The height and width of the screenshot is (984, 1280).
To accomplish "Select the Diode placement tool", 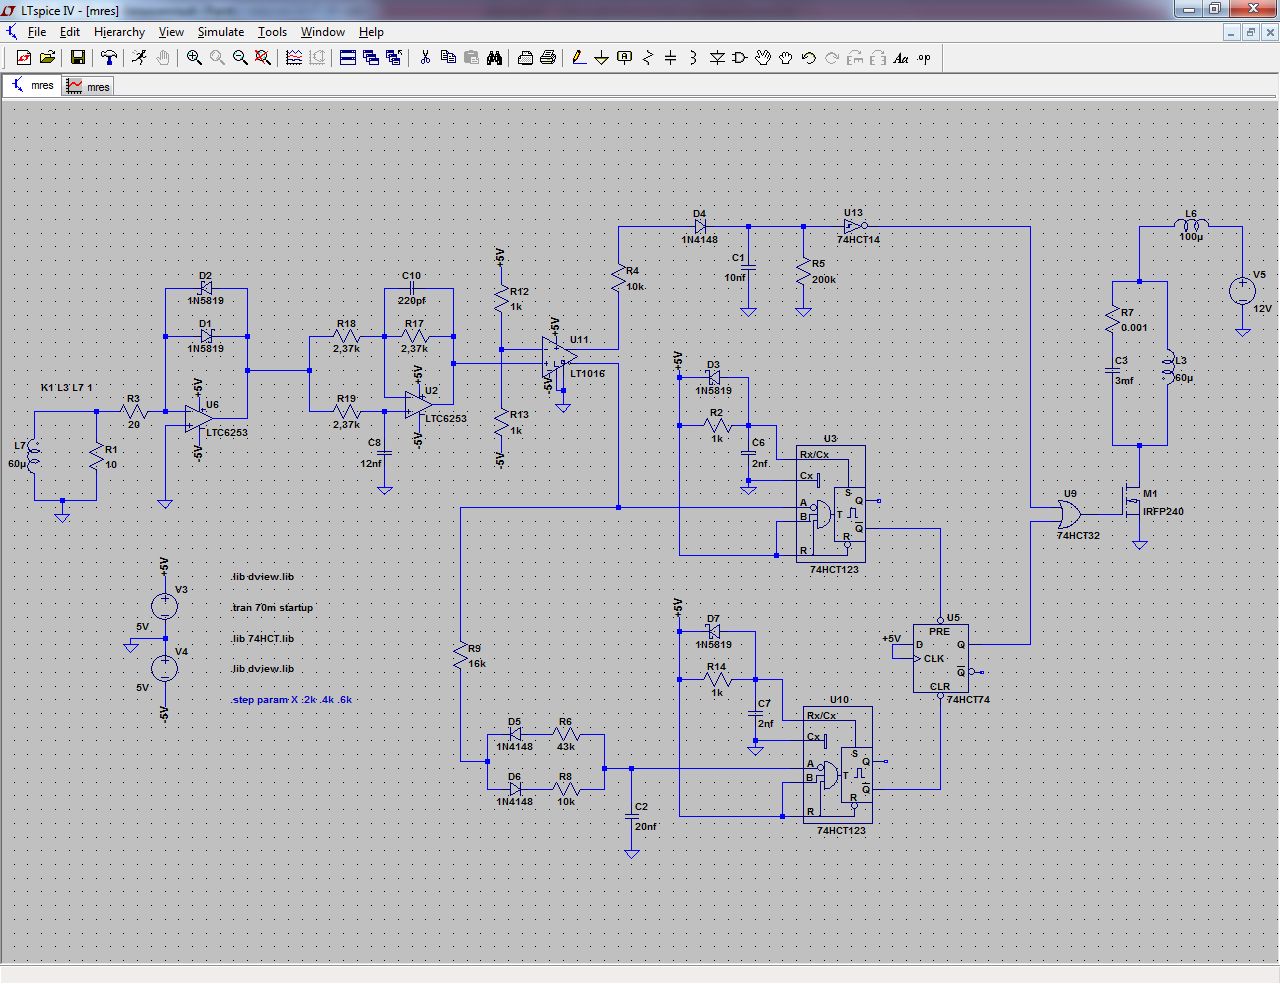I will tap(717, 58).
